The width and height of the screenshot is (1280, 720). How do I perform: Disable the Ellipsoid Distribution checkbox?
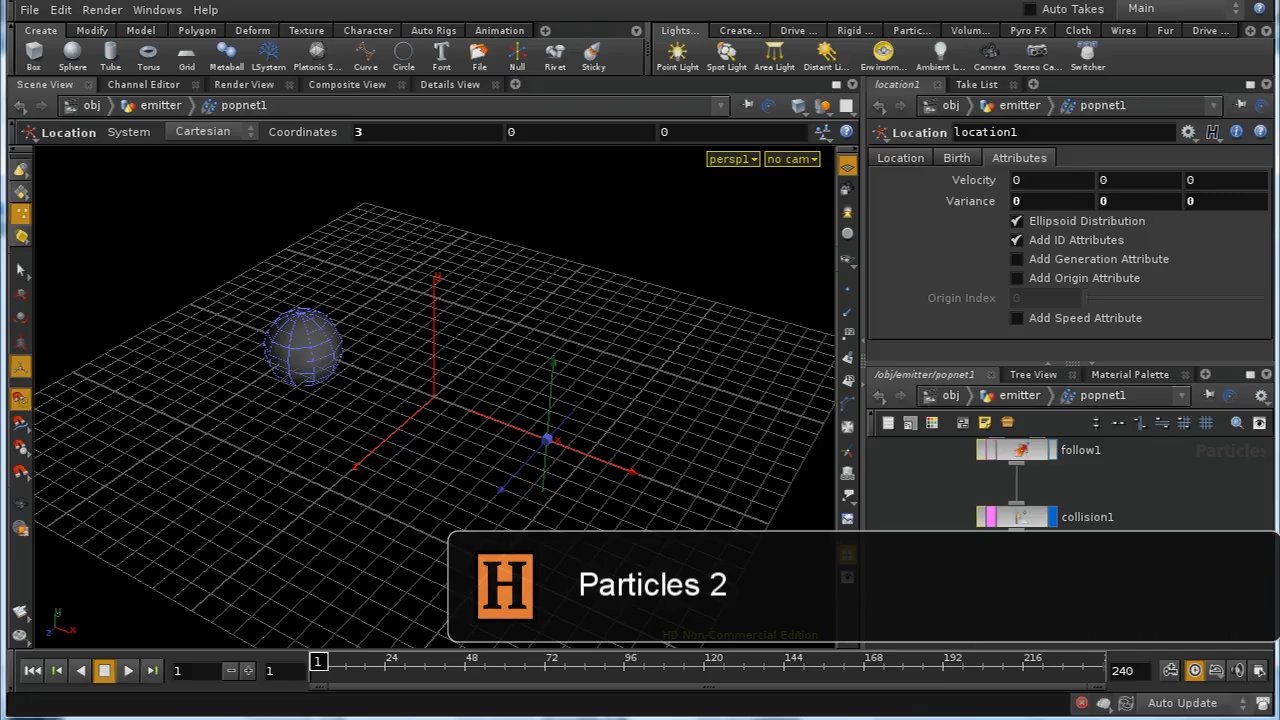coord(1017,221)
